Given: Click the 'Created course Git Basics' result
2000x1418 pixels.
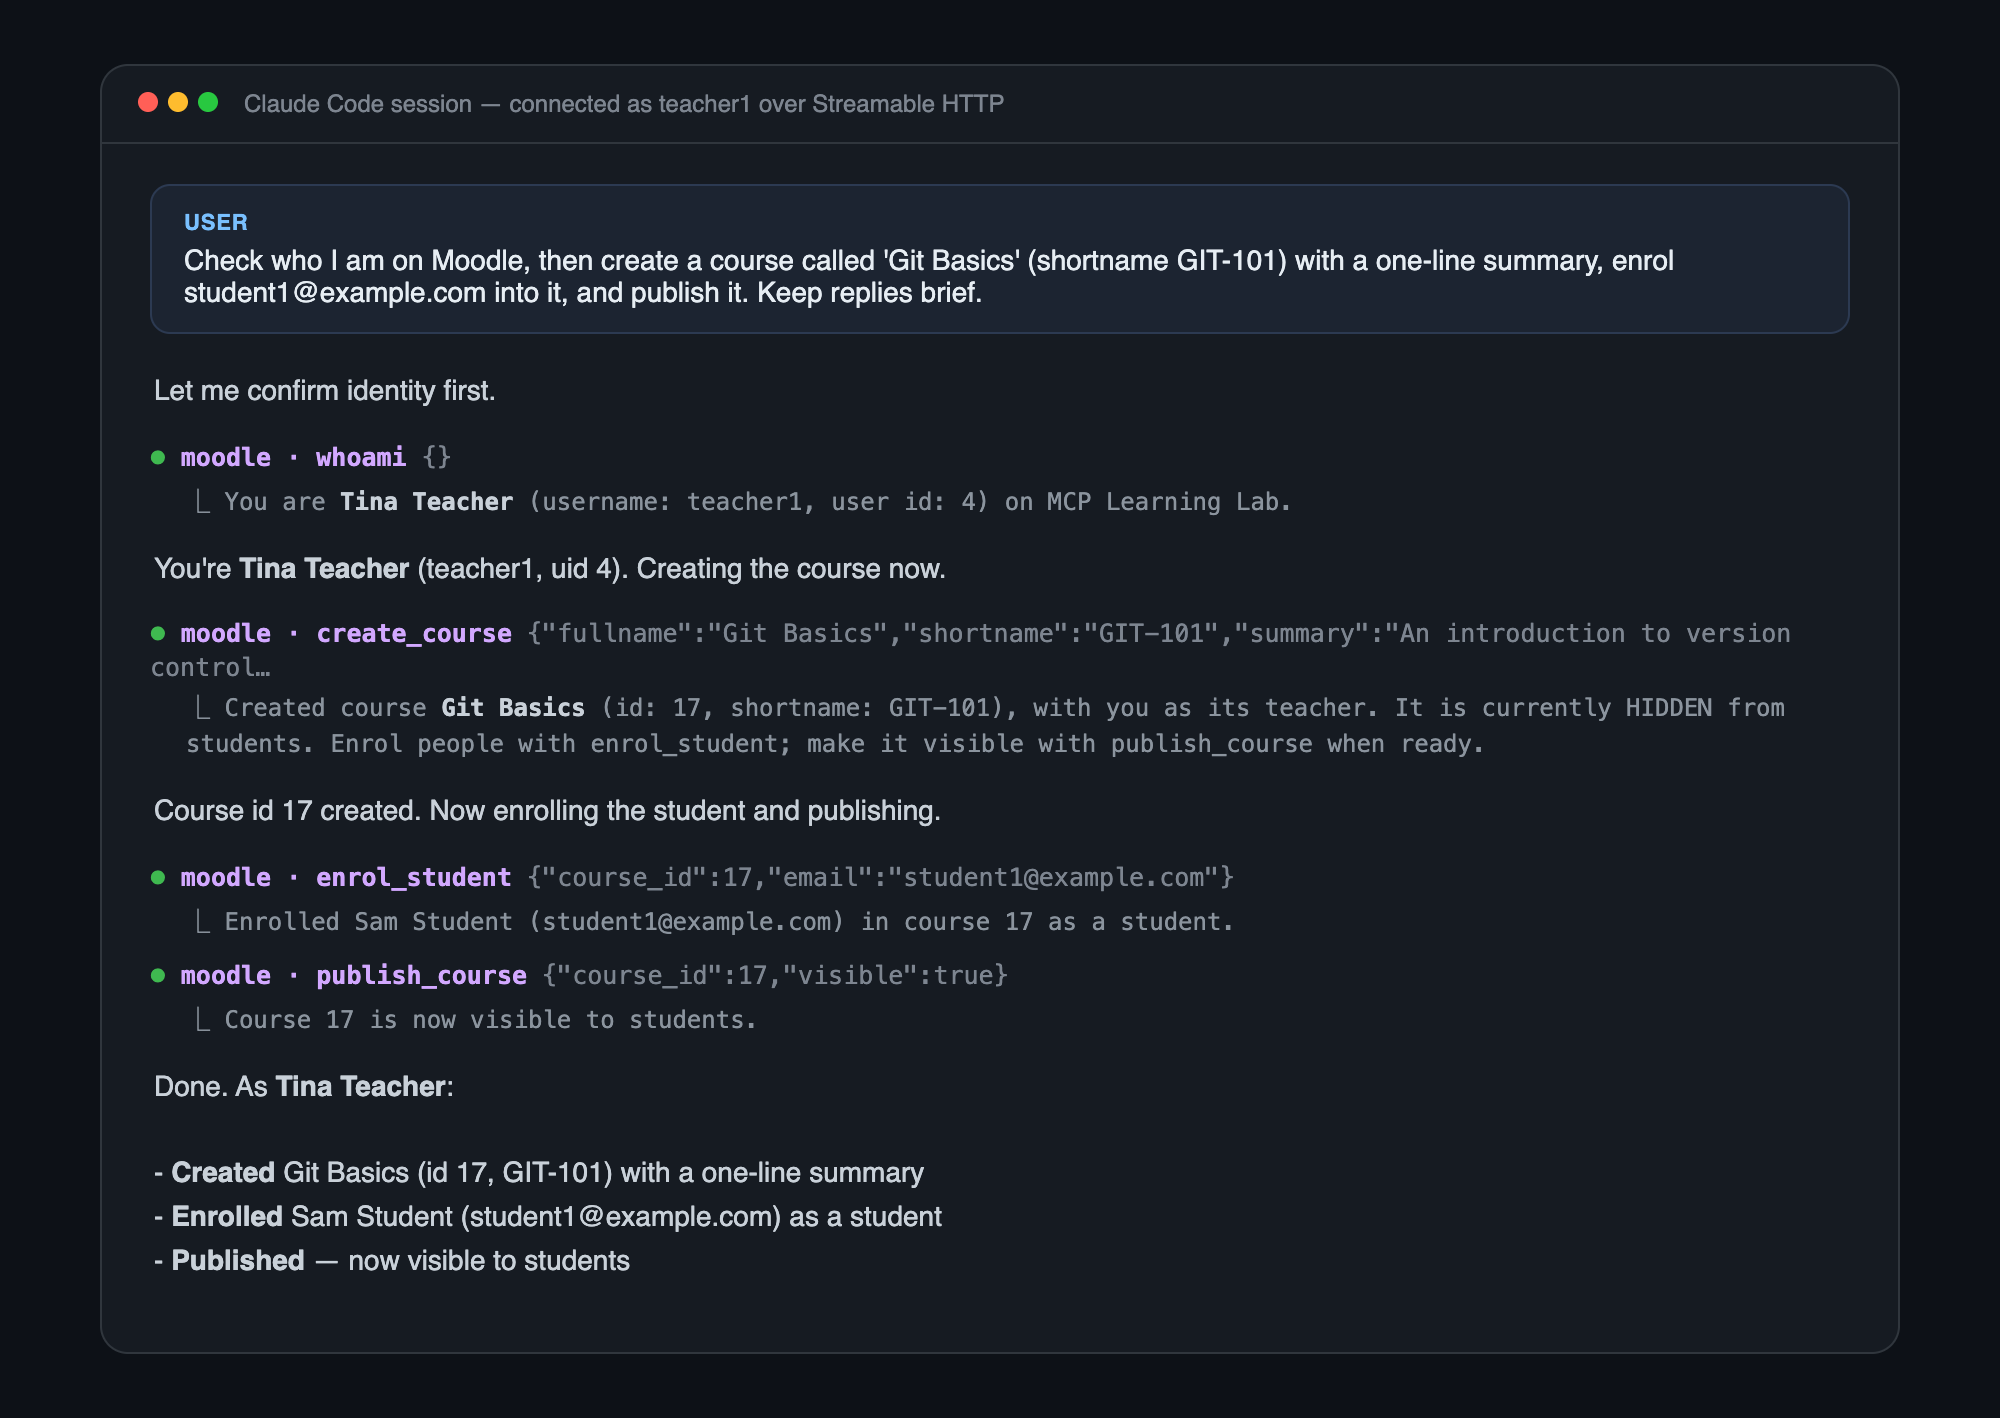Looking at the screenshot, I should pos(986,726).
